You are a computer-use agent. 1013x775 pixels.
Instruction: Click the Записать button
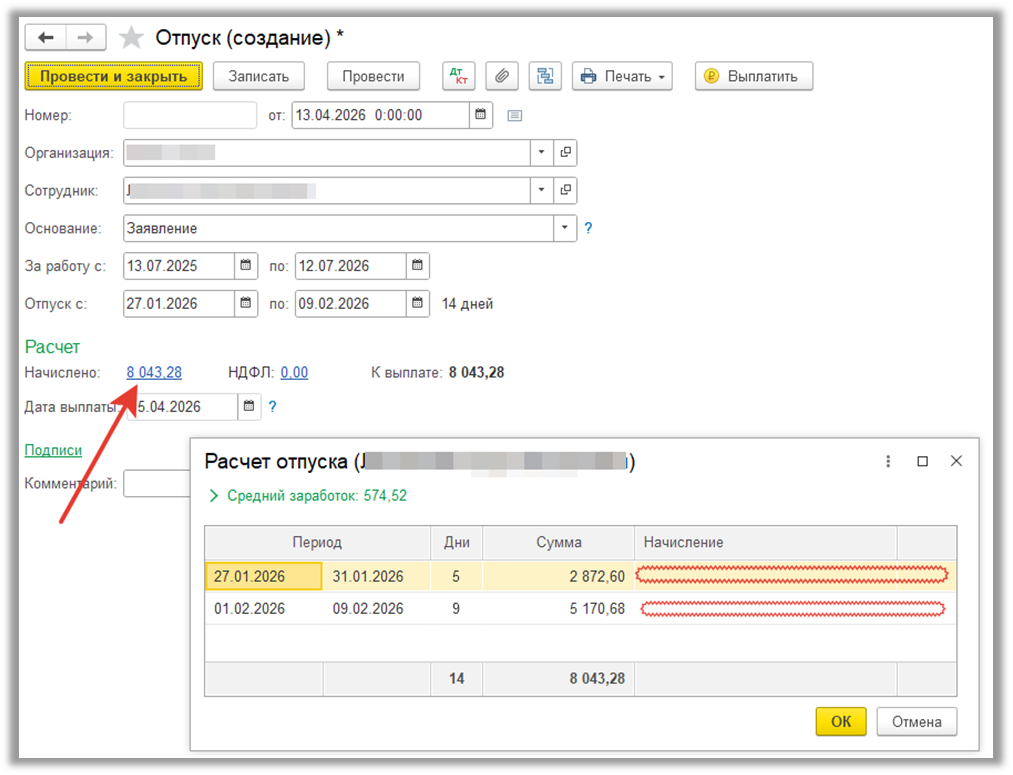[x=258, y=76]
